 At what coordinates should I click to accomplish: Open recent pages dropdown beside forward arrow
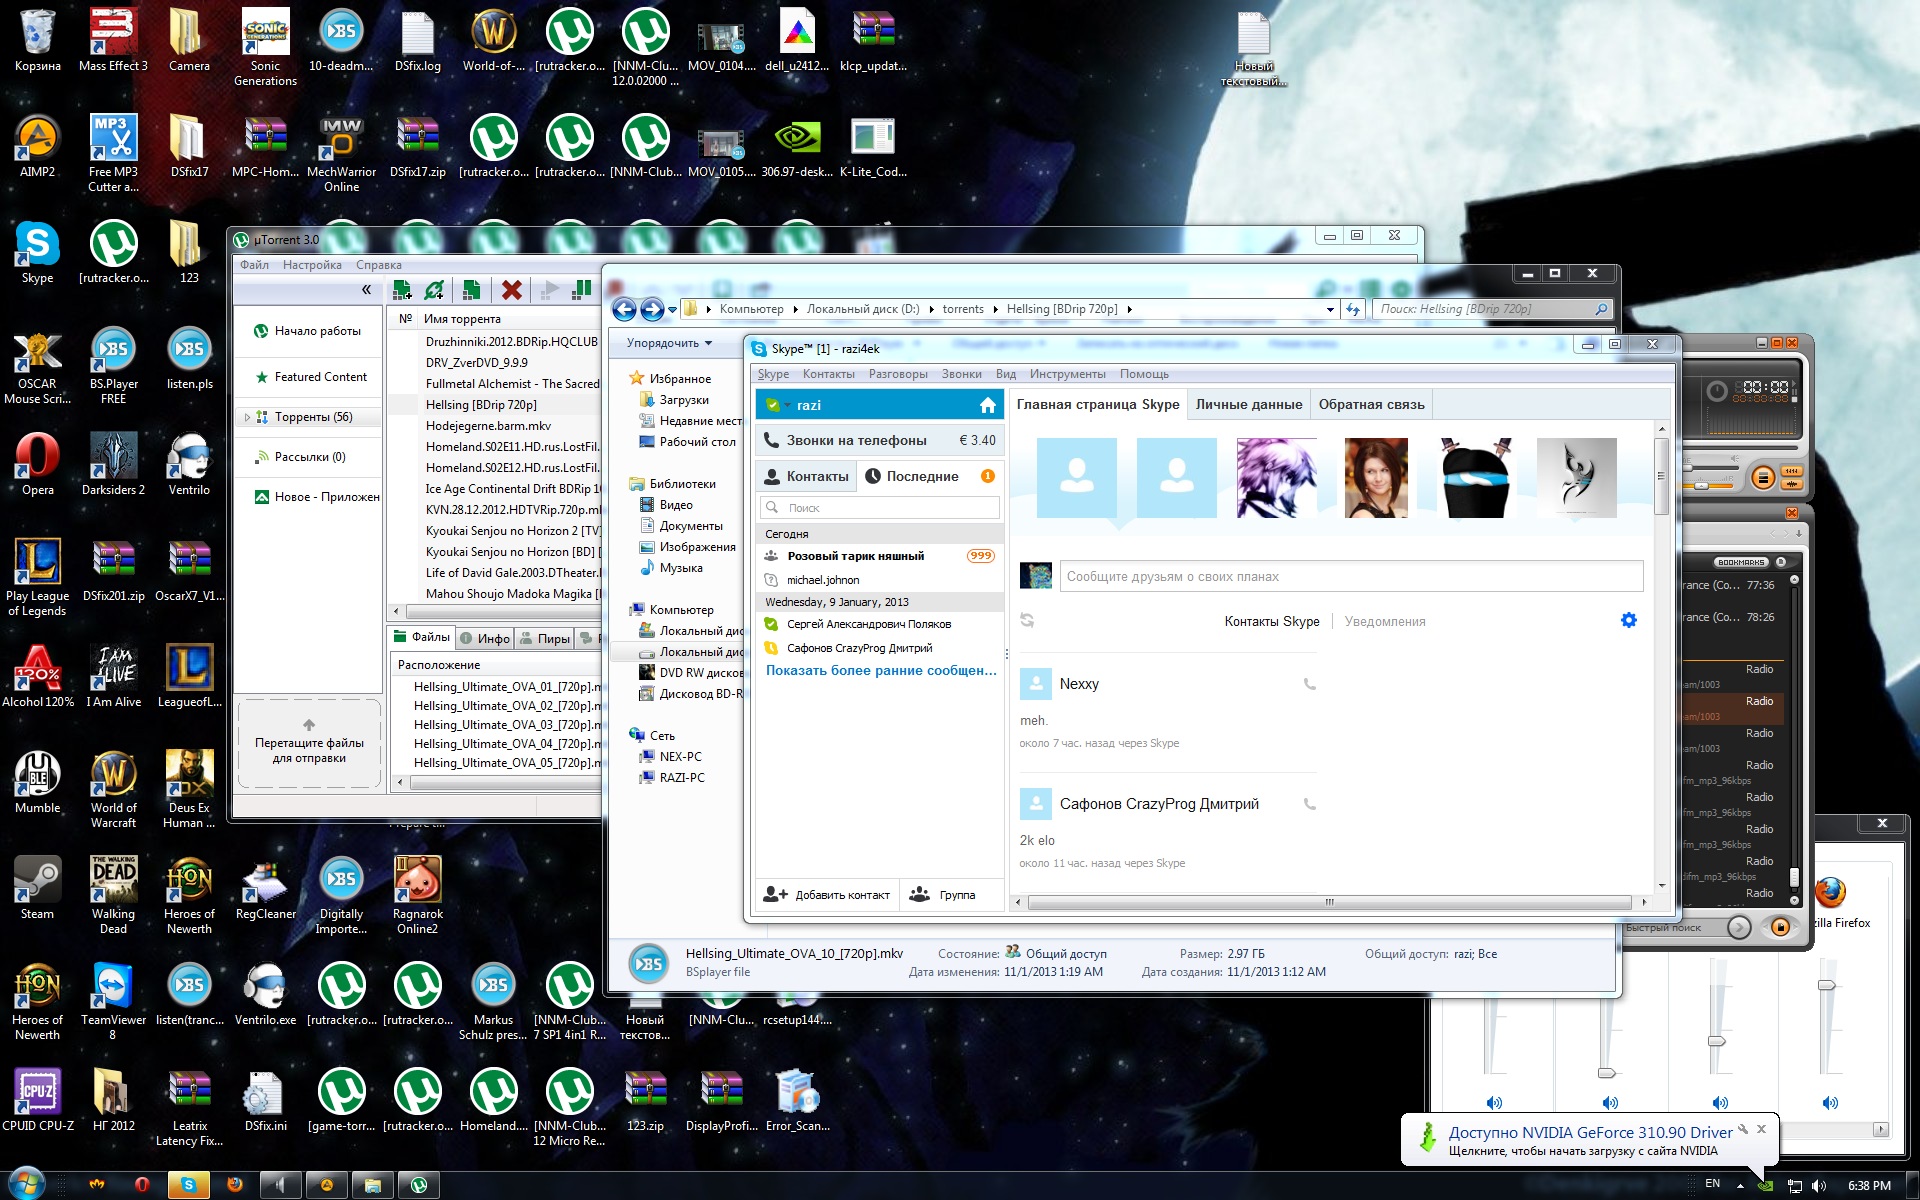click(673, 309)
